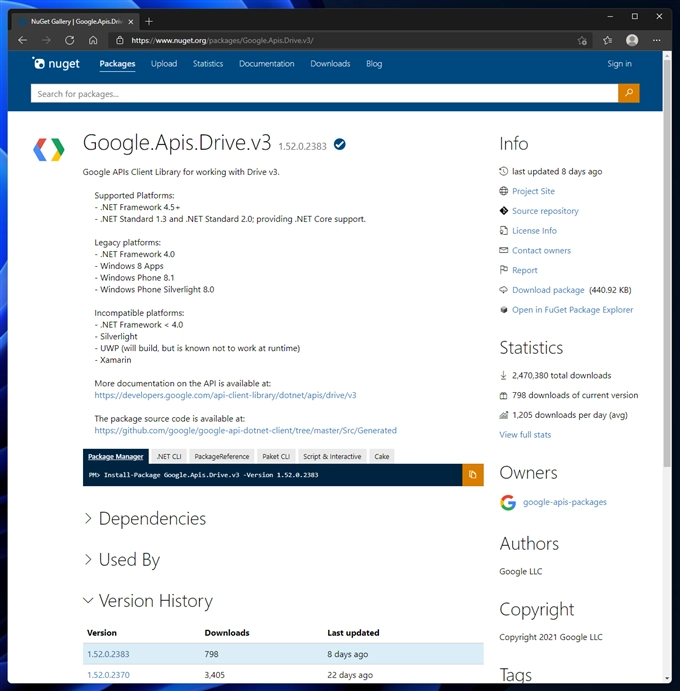Image resolution: width=680 pixels, height=691 pixels.
Task: Click the license icon beside License Info
Action: pyautogui.click(x=503, y=230)
